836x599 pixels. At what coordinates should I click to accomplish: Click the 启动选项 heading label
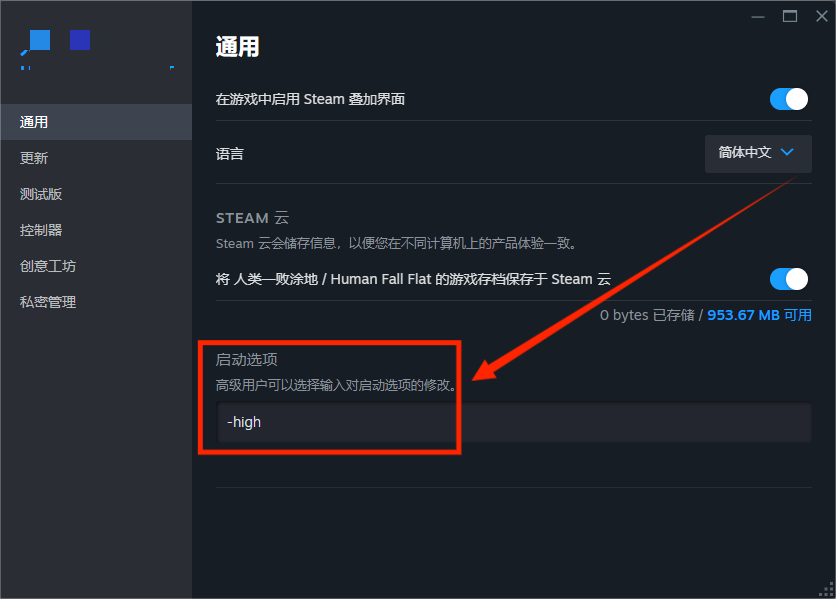click(246, 360)
